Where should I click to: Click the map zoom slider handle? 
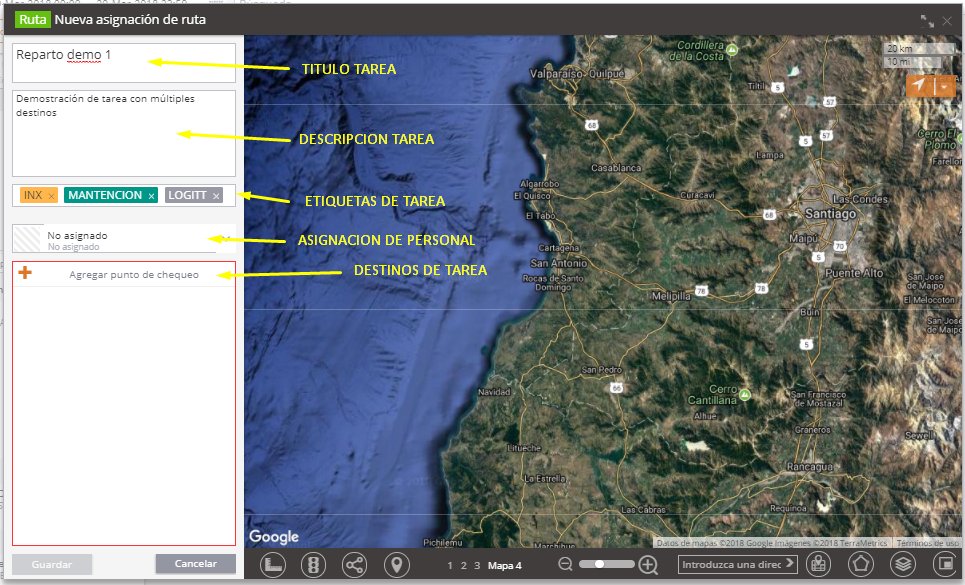599,564
